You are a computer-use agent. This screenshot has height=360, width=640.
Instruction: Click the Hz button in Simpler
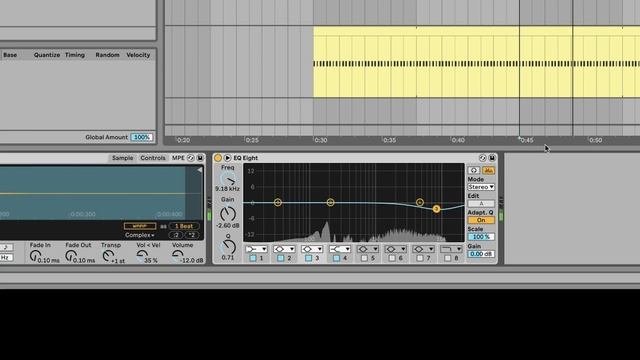(6, 257)
